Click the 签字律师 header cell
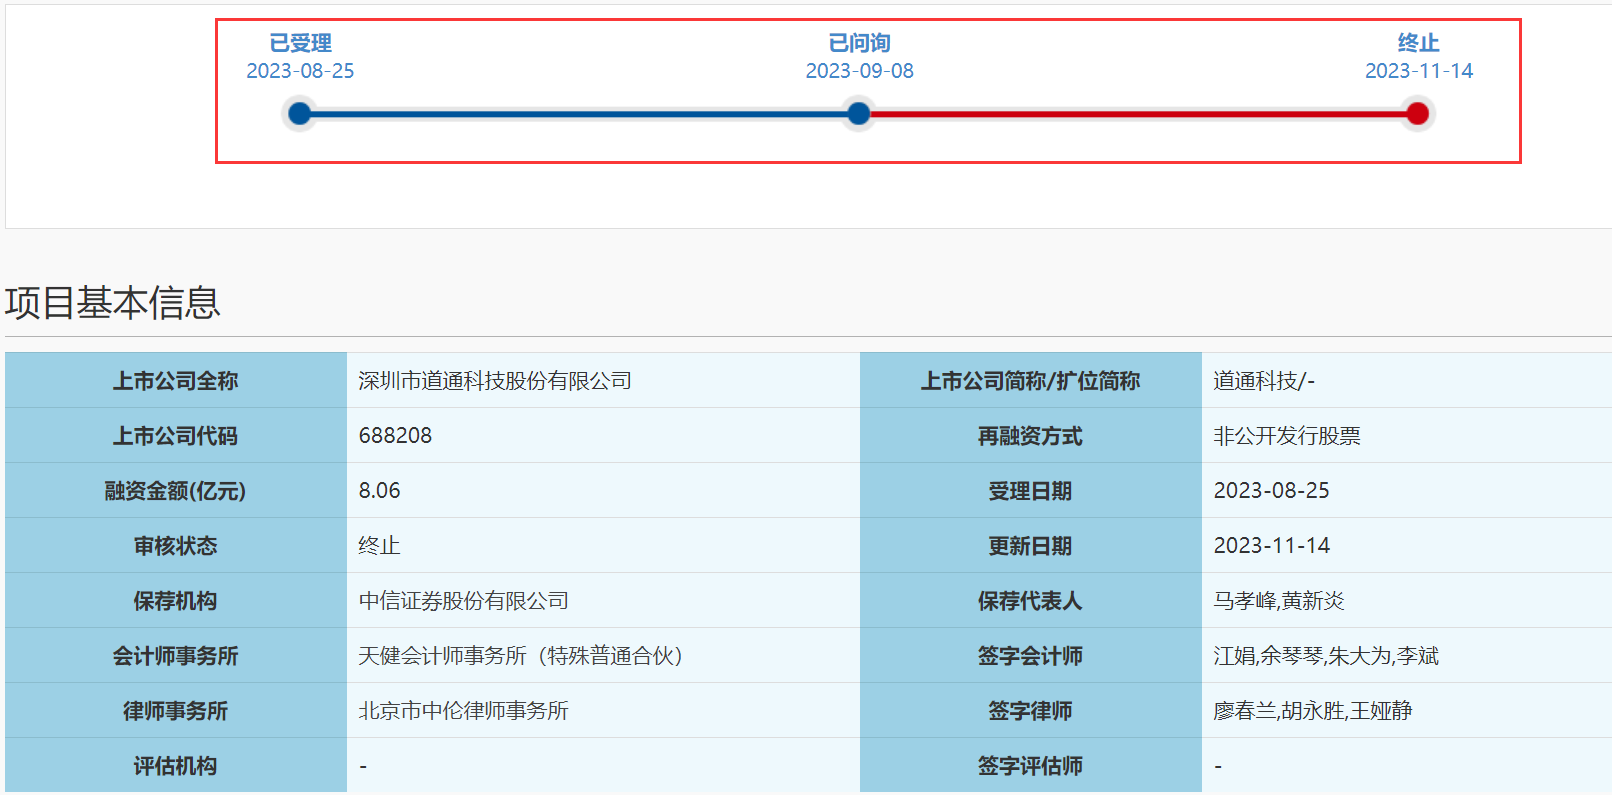 [x=1031, y=710]
